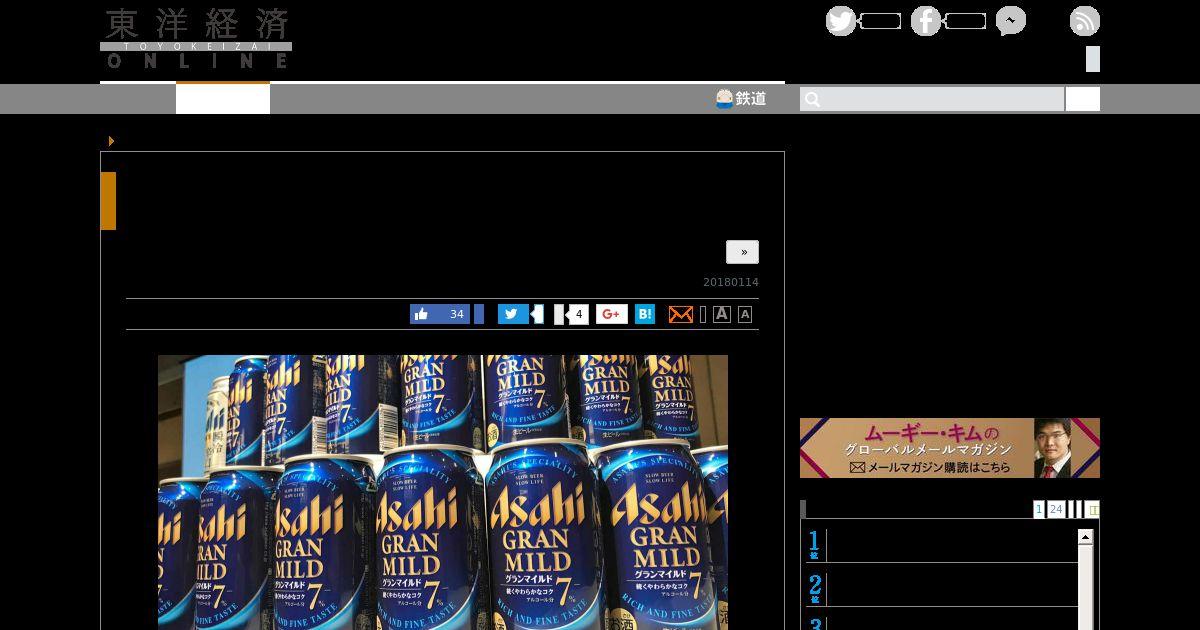Share article on Google Plus
Screen dimensions: 1200x630
612,314
